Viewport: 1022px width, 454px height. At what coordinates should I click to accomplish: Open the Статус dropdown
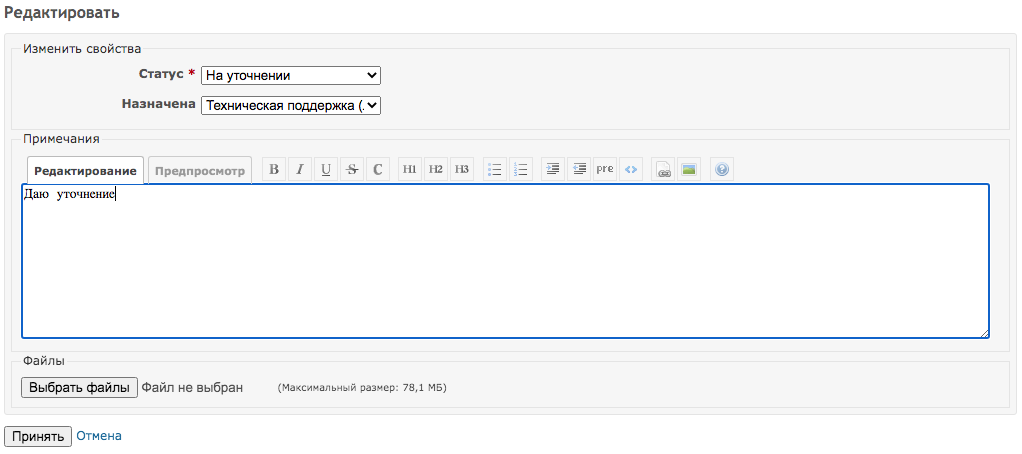(x=290, y=75)
